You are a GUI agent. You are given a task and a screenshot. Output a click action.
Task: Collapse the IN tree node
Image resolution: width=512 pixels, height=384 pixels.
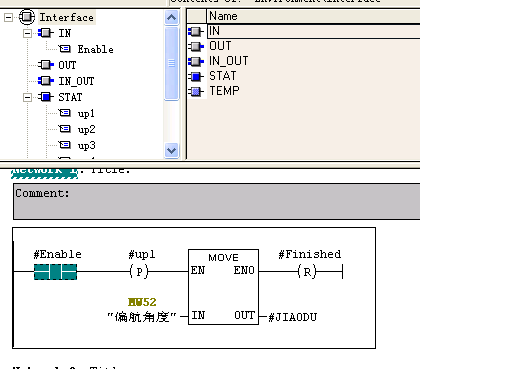(27, 33)
